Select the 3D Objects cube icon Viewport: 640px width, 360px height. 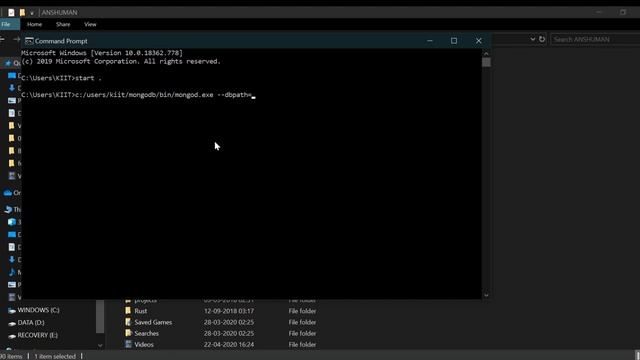12,222
